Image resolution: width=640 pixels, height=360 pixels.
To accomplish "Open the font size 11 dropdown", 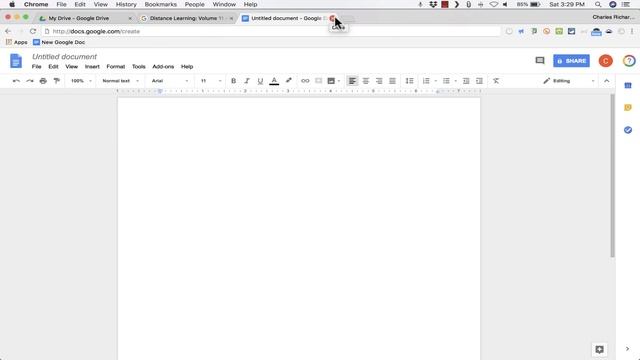I will pyautogui.click(x=211, y=81).
